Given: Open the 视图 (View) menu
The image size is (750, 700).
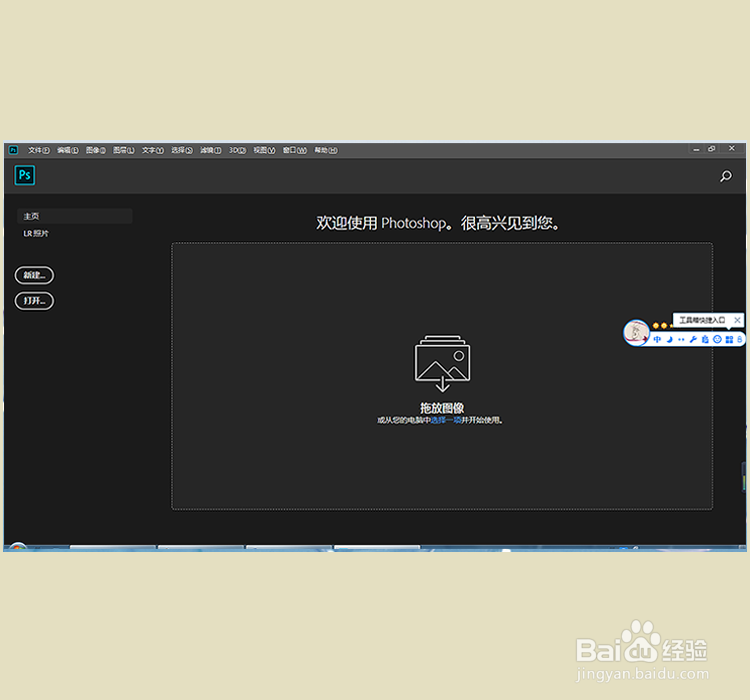Looking at the screenshot, I should 265,150.
